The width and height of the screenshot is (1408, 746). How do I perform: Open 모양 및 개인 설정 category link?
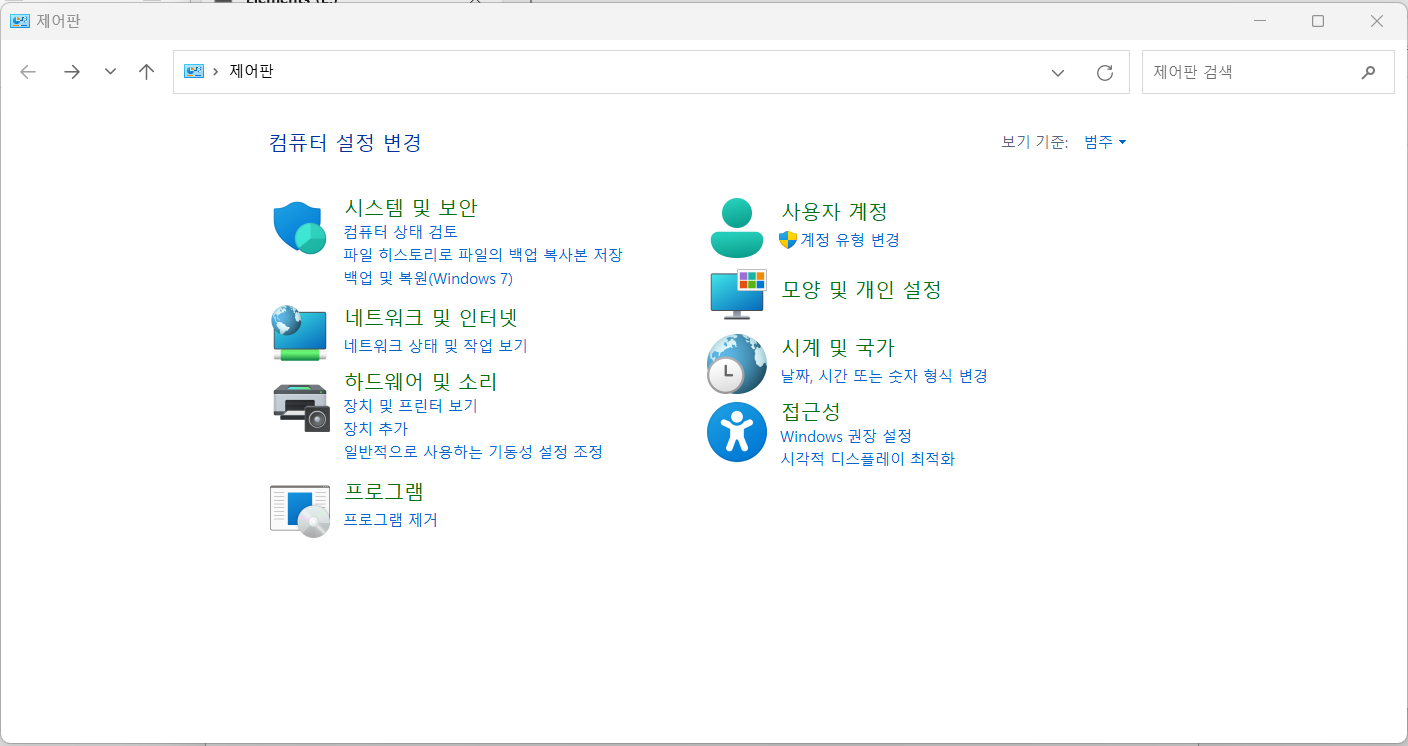click(x=861, y=290)
